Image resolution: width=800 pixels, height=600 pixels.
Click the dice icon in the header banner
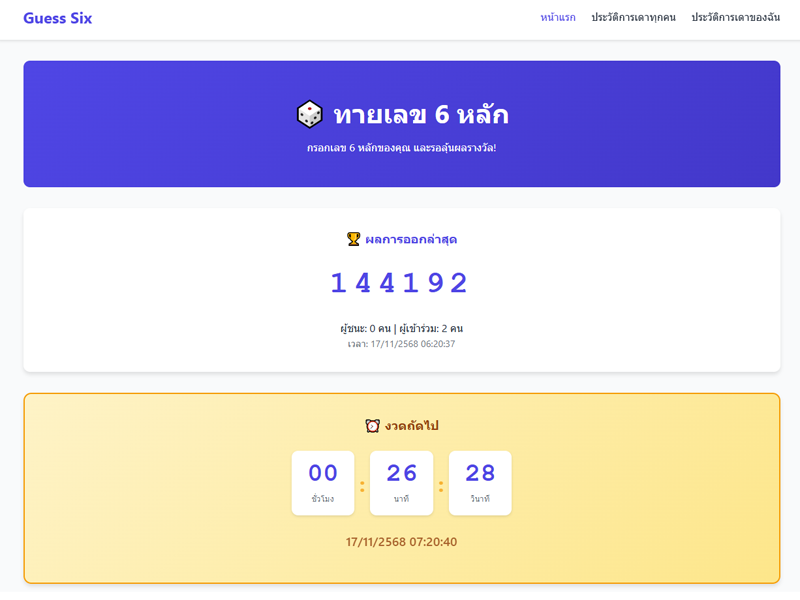pyautogui.click(x=310, y=115)
